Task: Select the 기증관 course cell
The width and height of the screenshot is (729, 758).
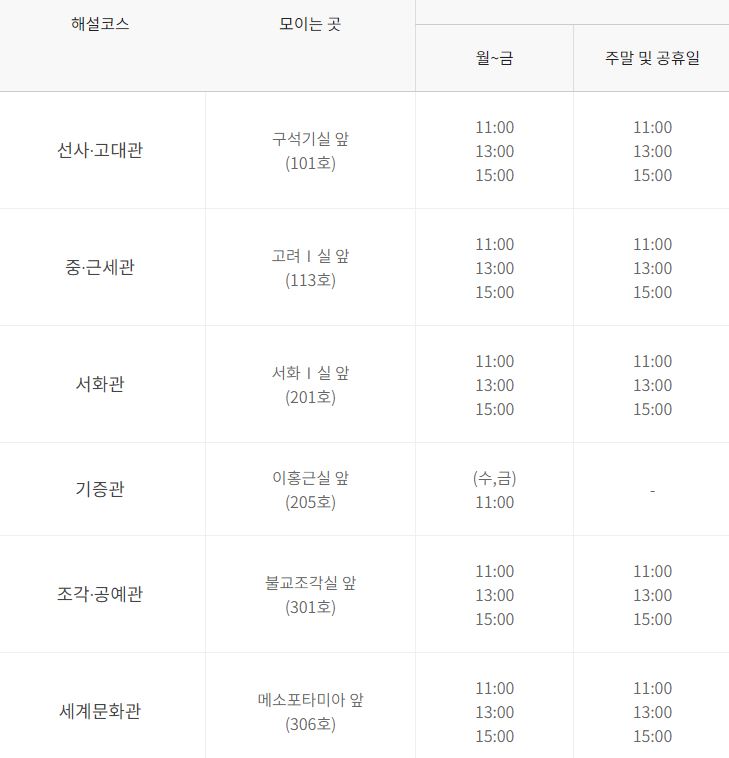Action: (100, 490)
